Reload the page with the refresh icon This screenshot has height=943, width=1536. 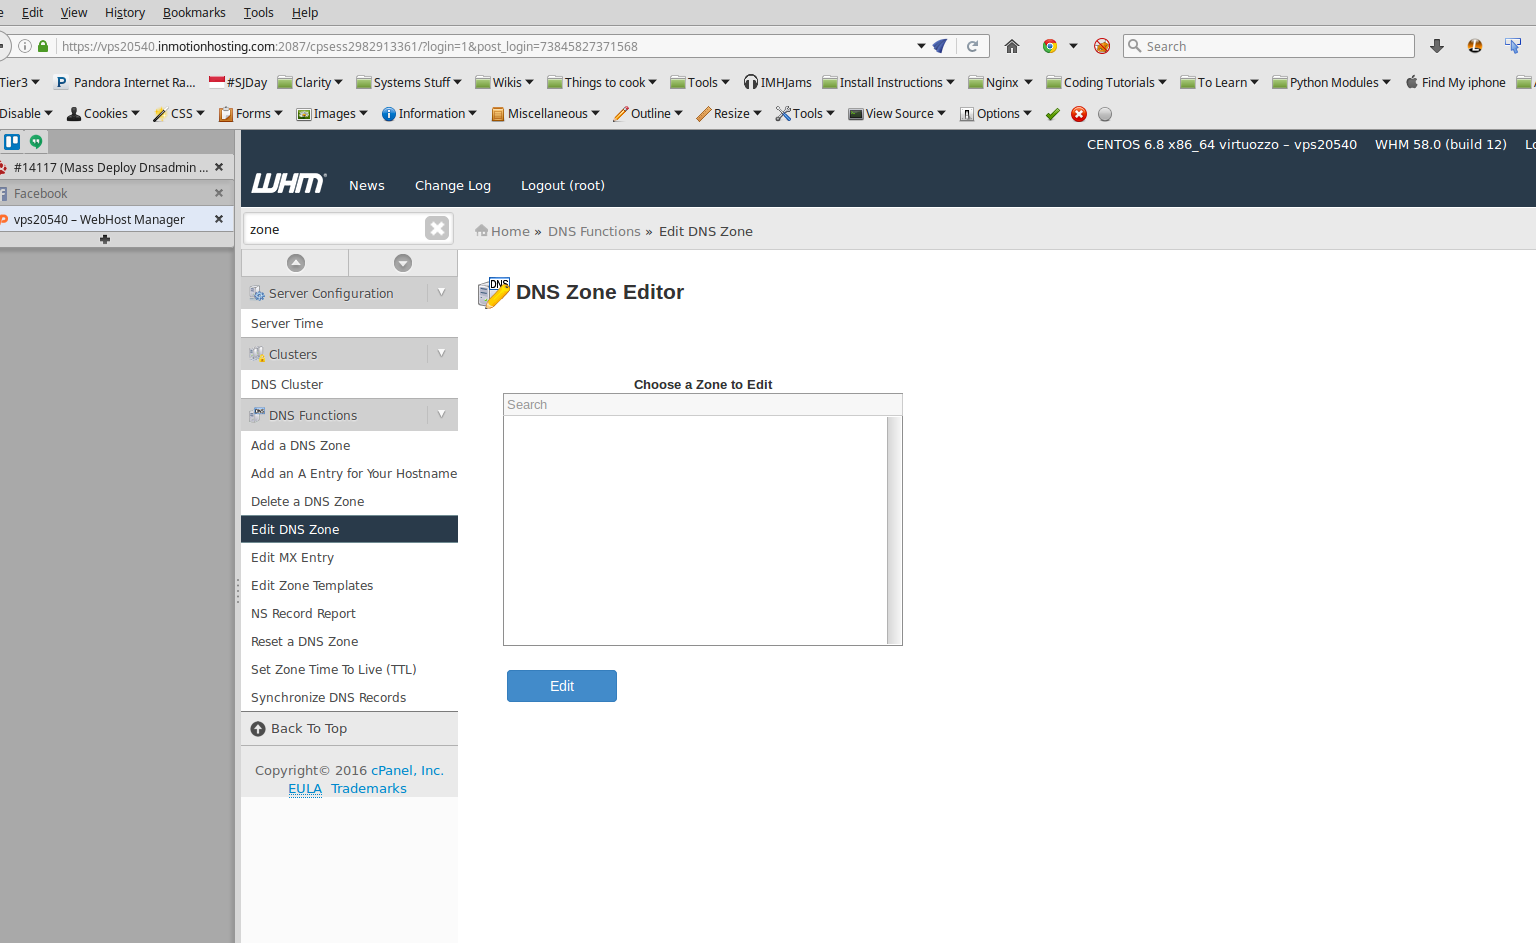[972, 46]
